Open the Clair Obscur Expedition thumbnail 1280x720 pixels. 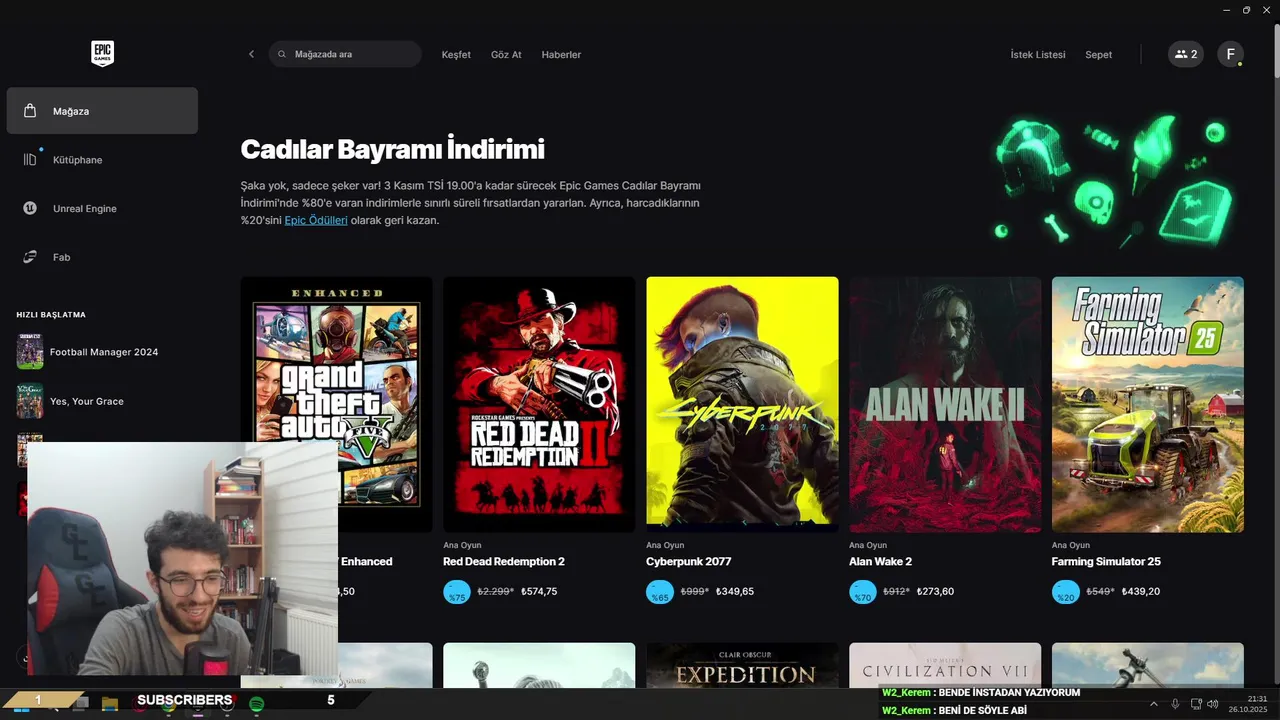click(742, 665)
